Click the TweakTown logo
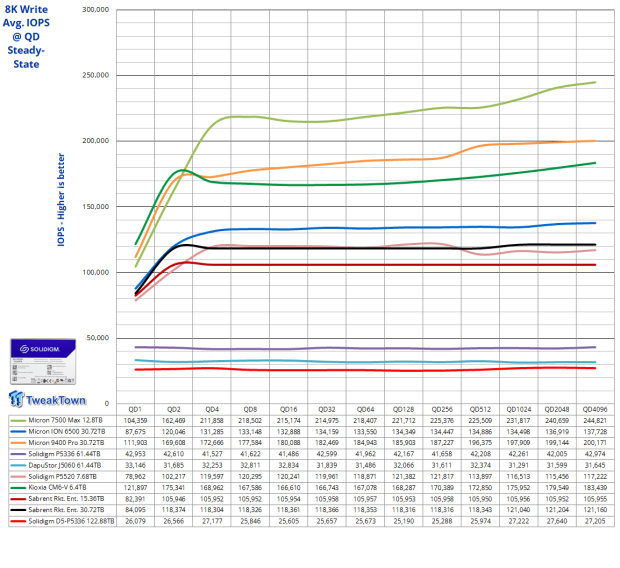This screenshot has width=620, height=568. (x=47, y=399)
